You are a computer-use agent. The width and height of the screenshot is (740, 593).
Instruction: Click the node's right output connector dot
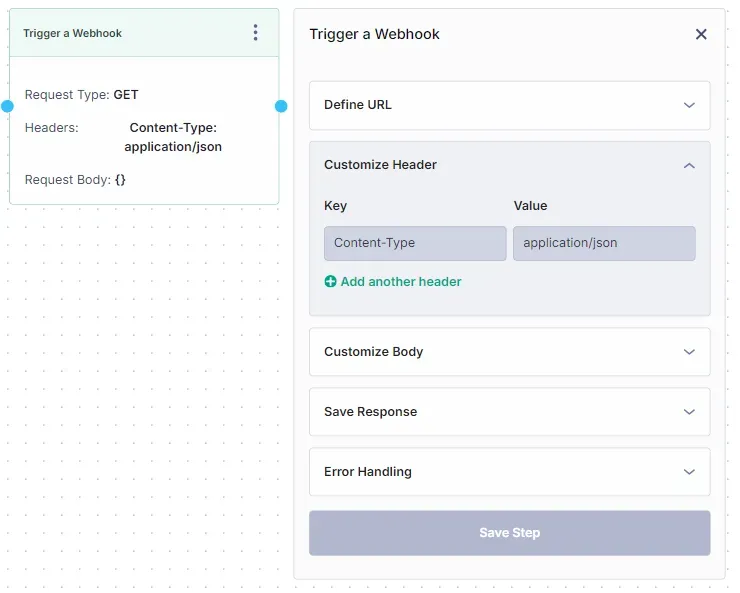pos(281,106)
